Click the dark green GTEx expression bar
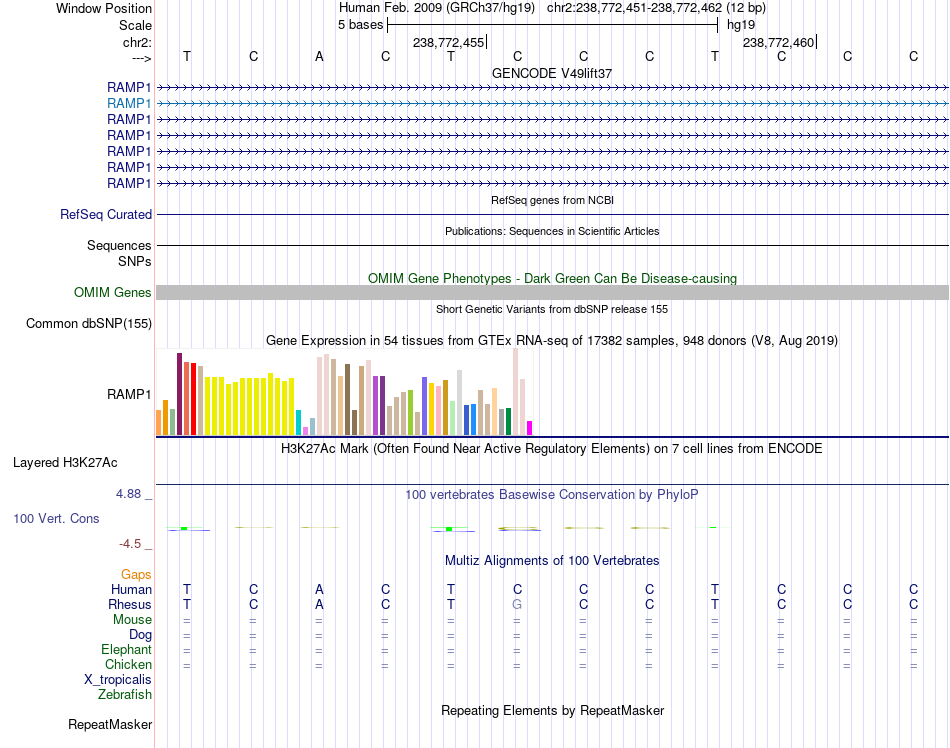This screenshot has height=748, width=950. (508, 422)
